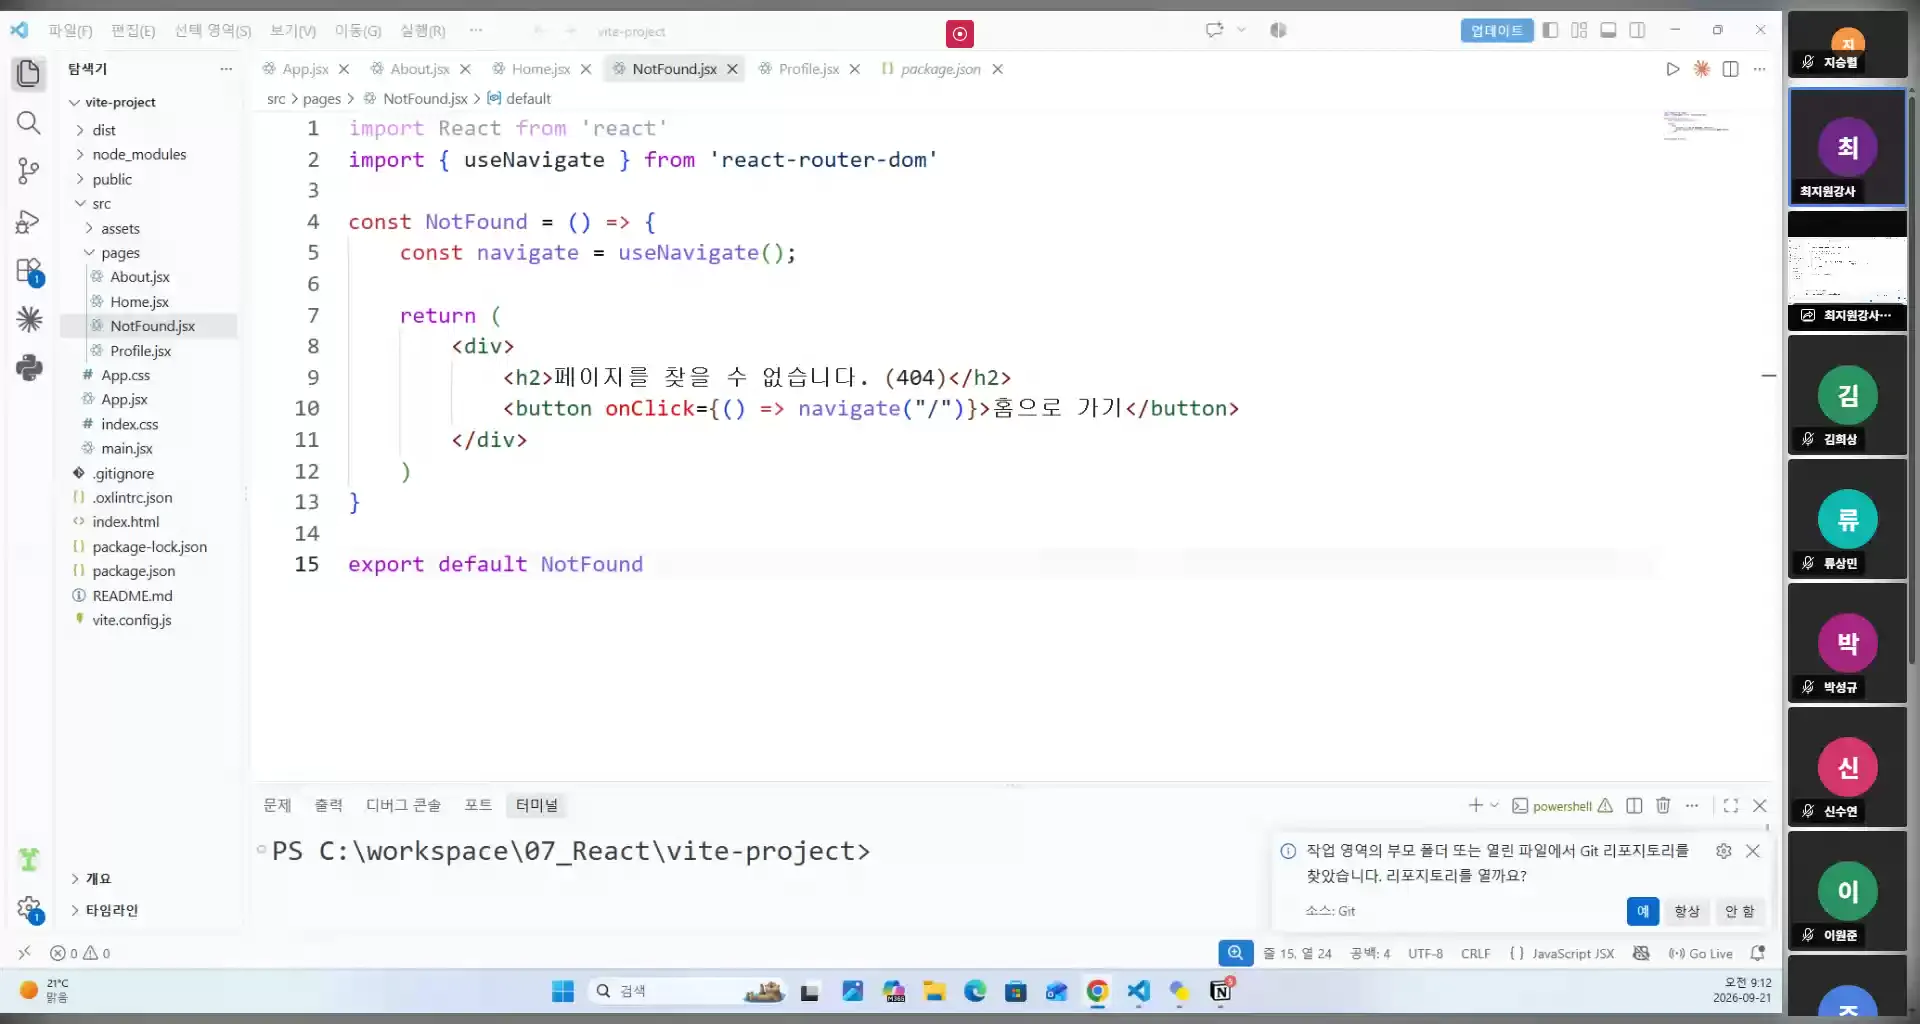Toggle the secondary side bar visibility
The height and width of the screenshot is (1024, 1920).
pyautogui.click(x=1637, y=30)
